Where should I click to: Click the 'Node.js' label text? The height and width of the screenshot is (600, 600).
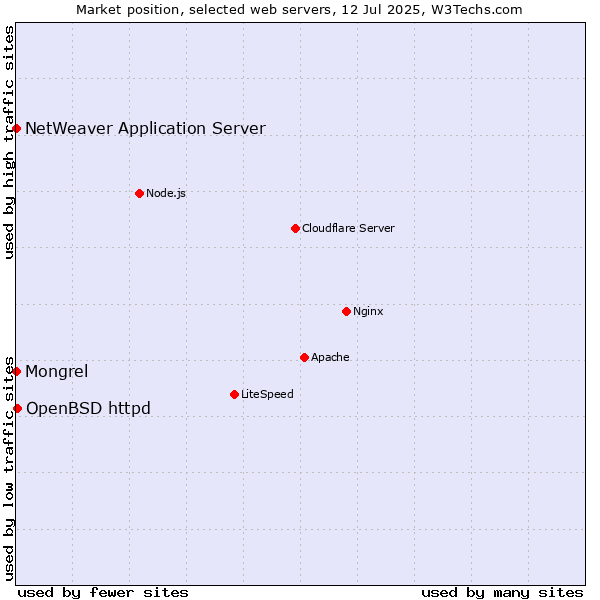166,193
